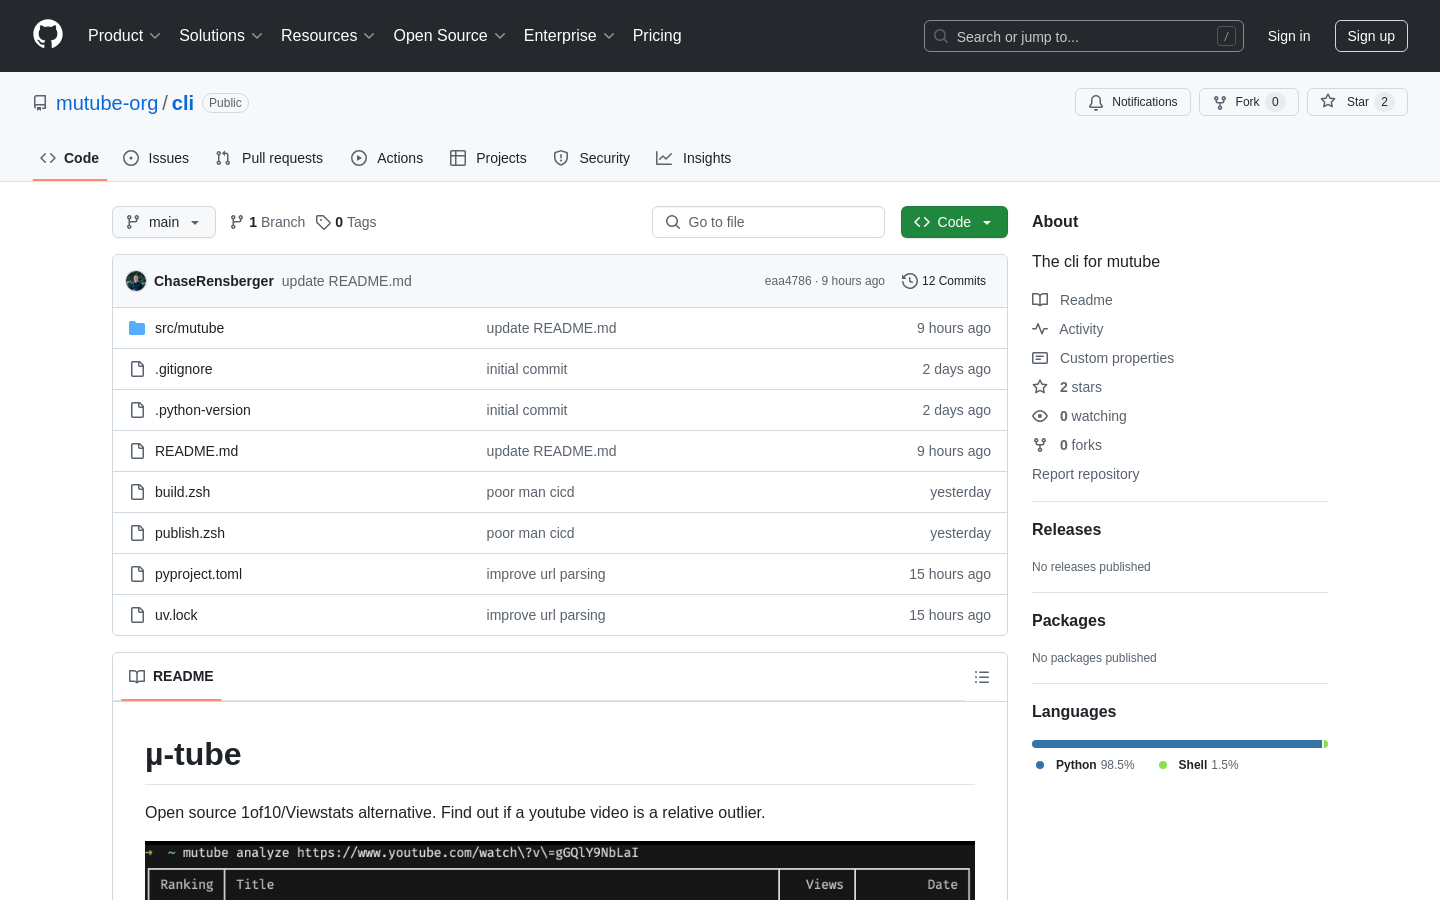Screen dimensions: 1440x900
Task: Click the Report repository link
Action: click(x=1085, y=474)
